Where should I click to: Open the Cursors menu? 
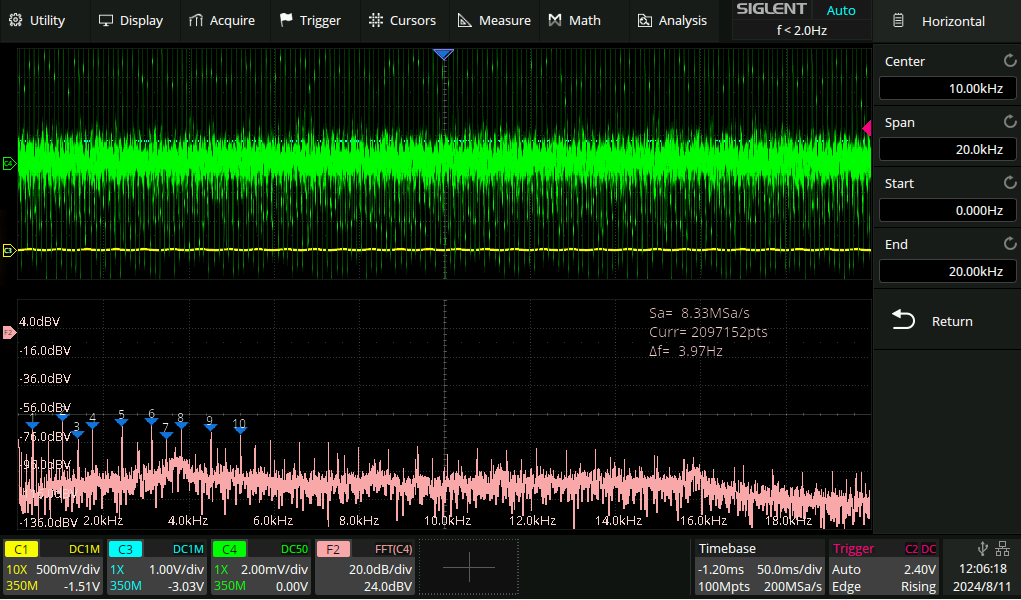402,20
